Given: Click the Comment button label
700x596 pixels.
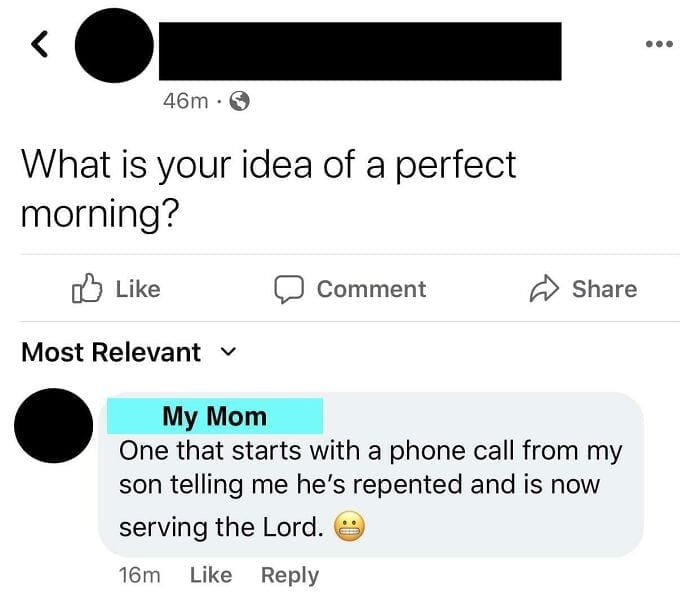Looking at the screenshot, I should tap(371, 289).
